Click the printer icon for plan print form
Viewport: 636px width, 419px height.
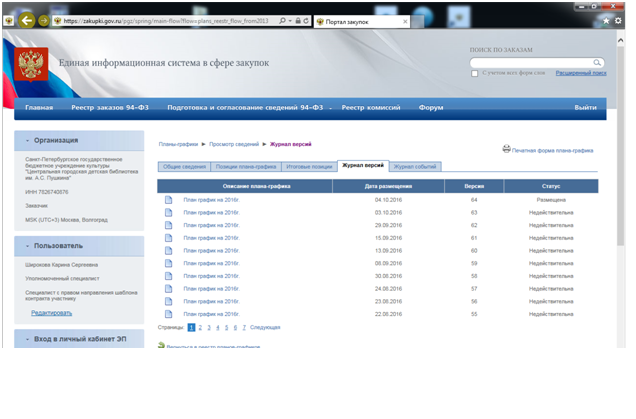point(507,149)
